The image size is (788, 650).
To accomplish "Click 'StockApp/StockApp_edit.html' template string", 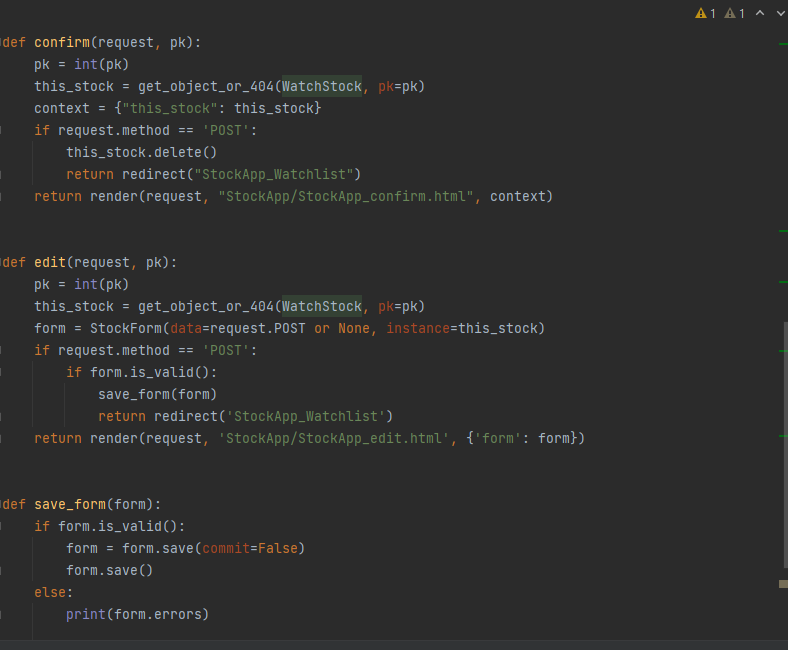I will [x=334, y=438].
